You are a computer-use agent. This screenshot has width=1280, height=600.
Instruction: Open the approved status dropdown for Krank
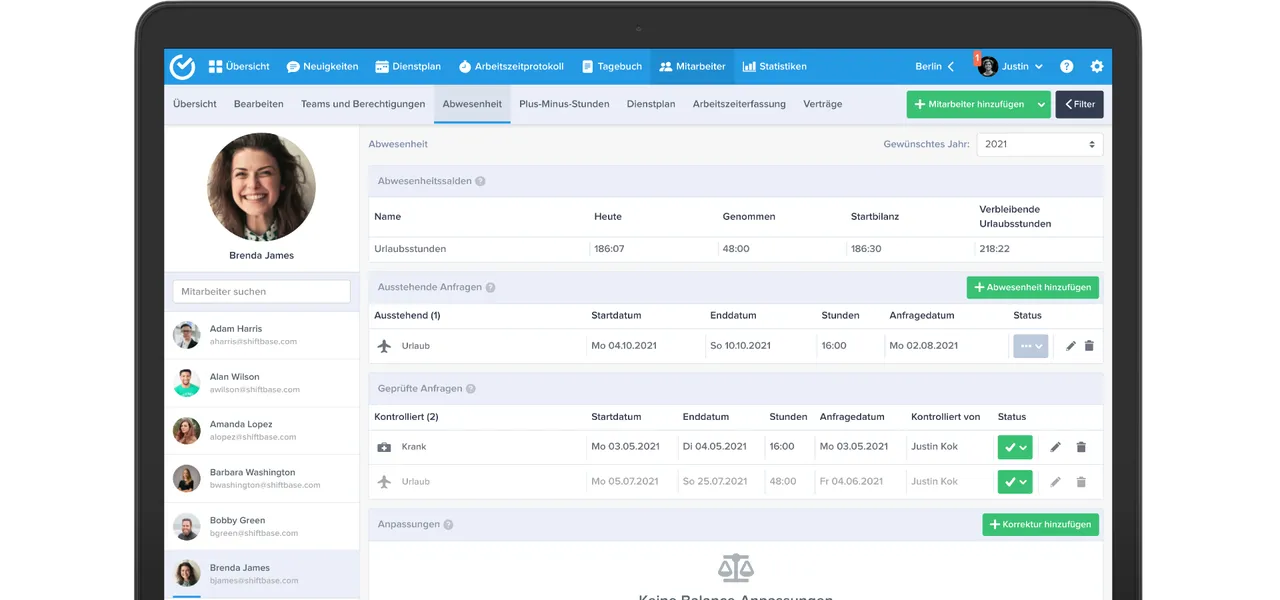pyautogui.click(x=1015, y=447)
